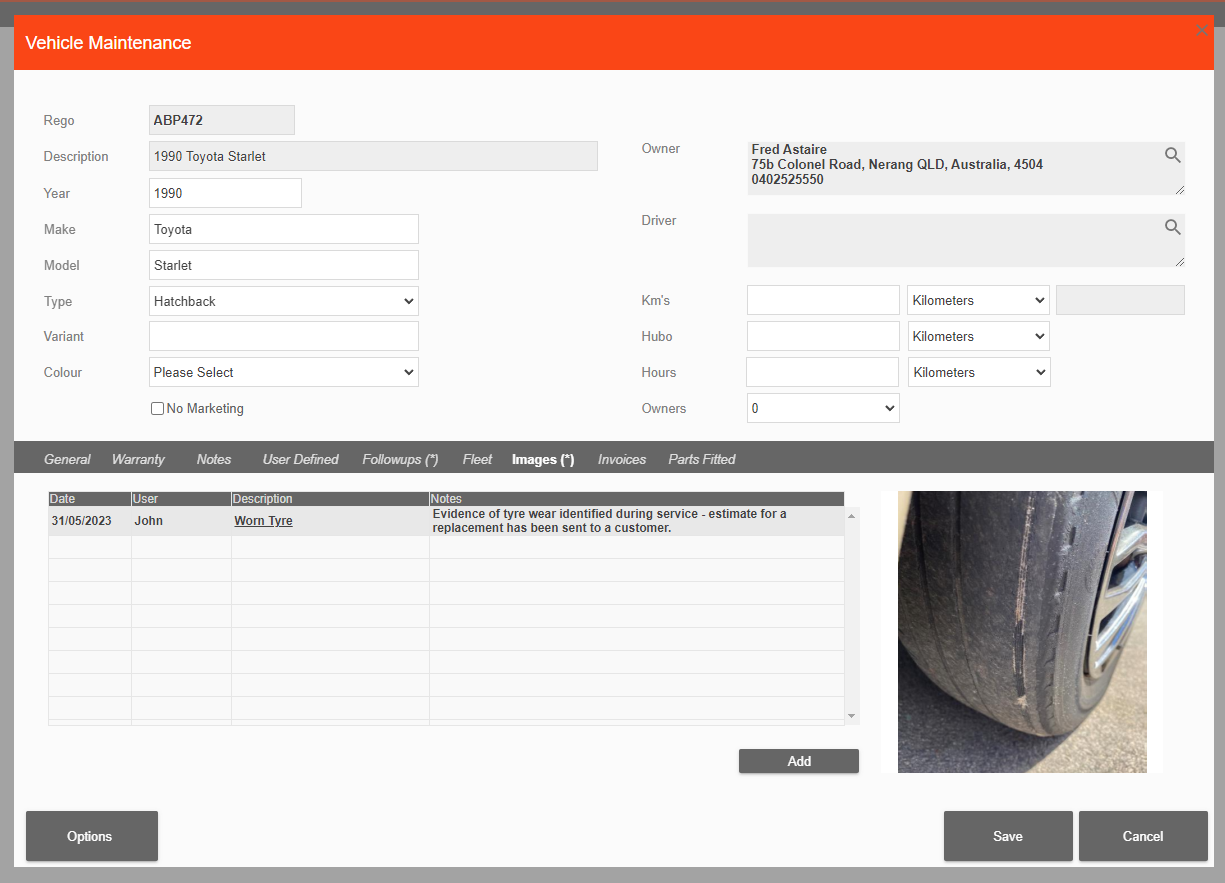Click the Options button
Image resolution: width=1225 pixels, height=883 pixels.
click(91, 836)
